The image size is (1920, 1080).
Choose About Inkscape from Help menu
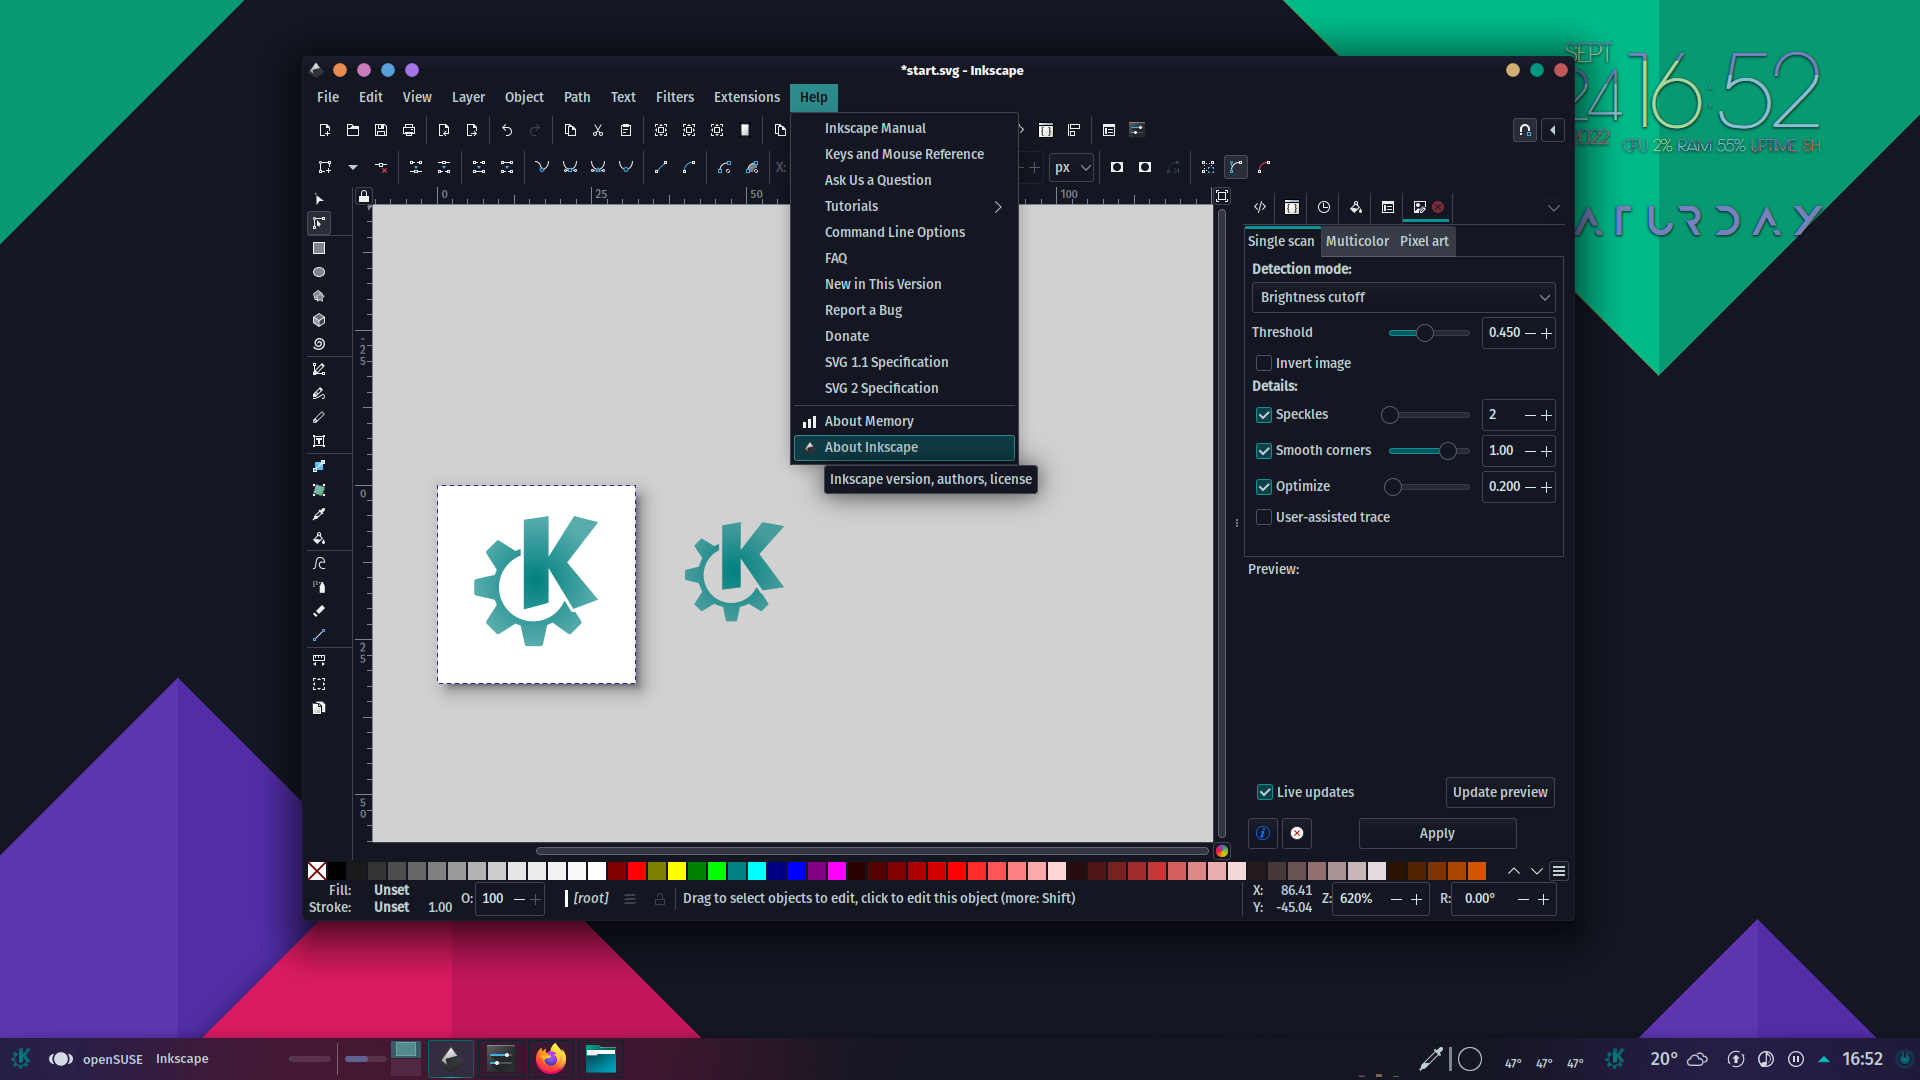pyautogui.click(x=905, y=448)
